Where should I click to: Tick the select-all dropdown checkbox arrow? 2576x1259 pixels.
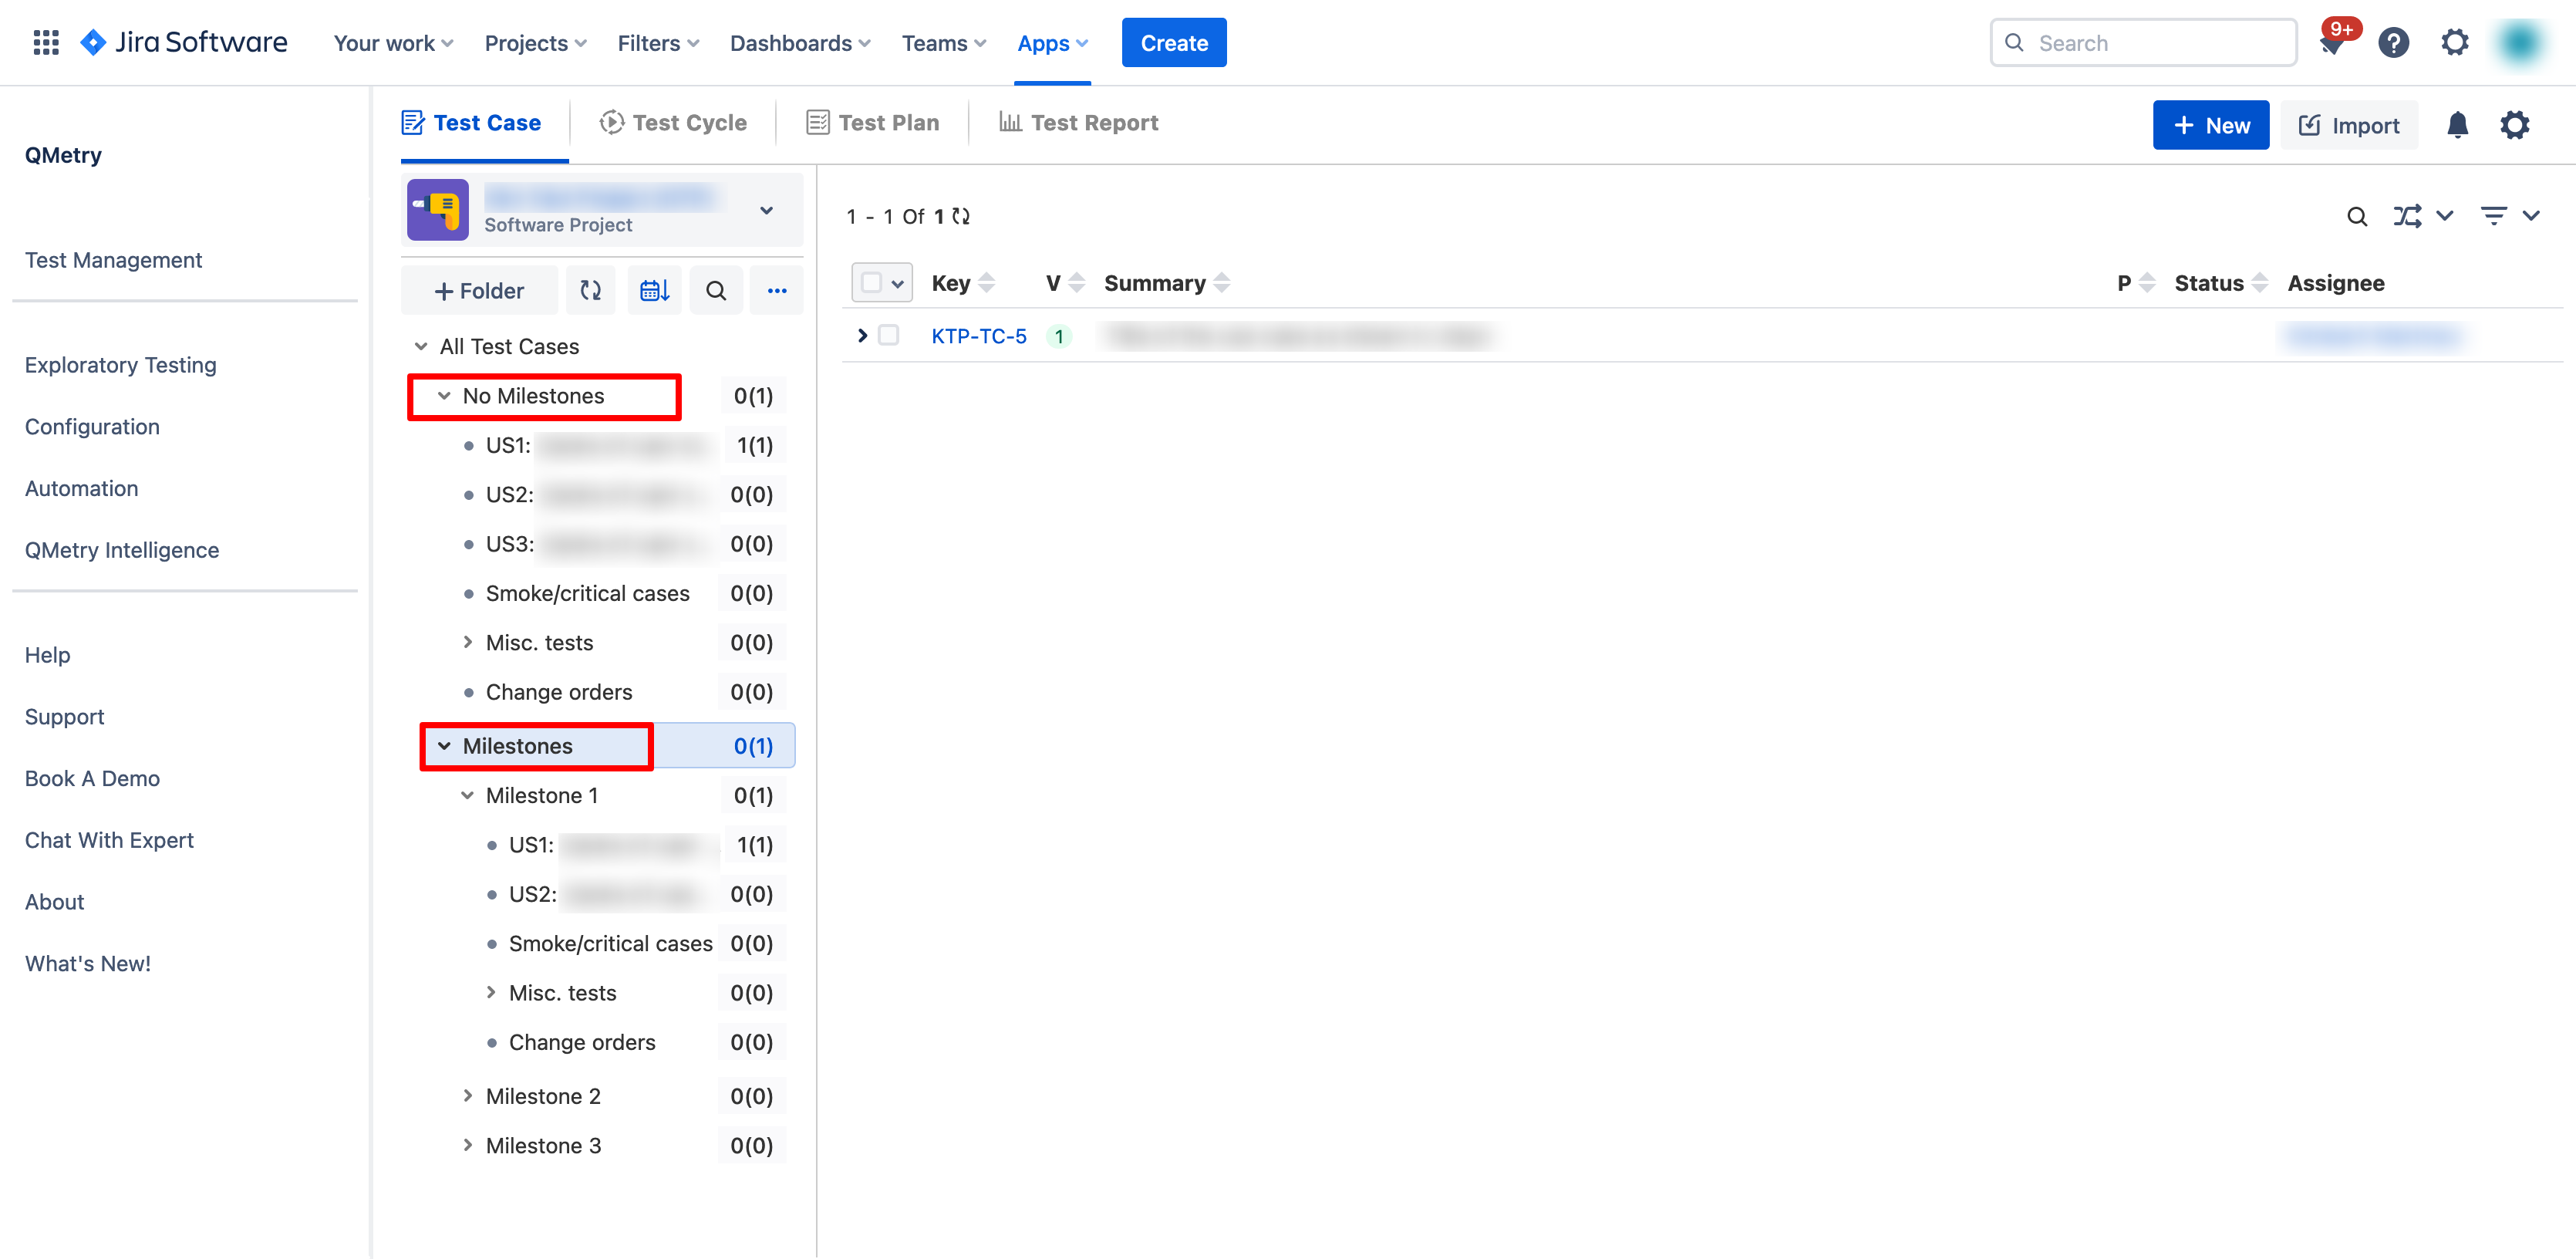click(897, 282)
